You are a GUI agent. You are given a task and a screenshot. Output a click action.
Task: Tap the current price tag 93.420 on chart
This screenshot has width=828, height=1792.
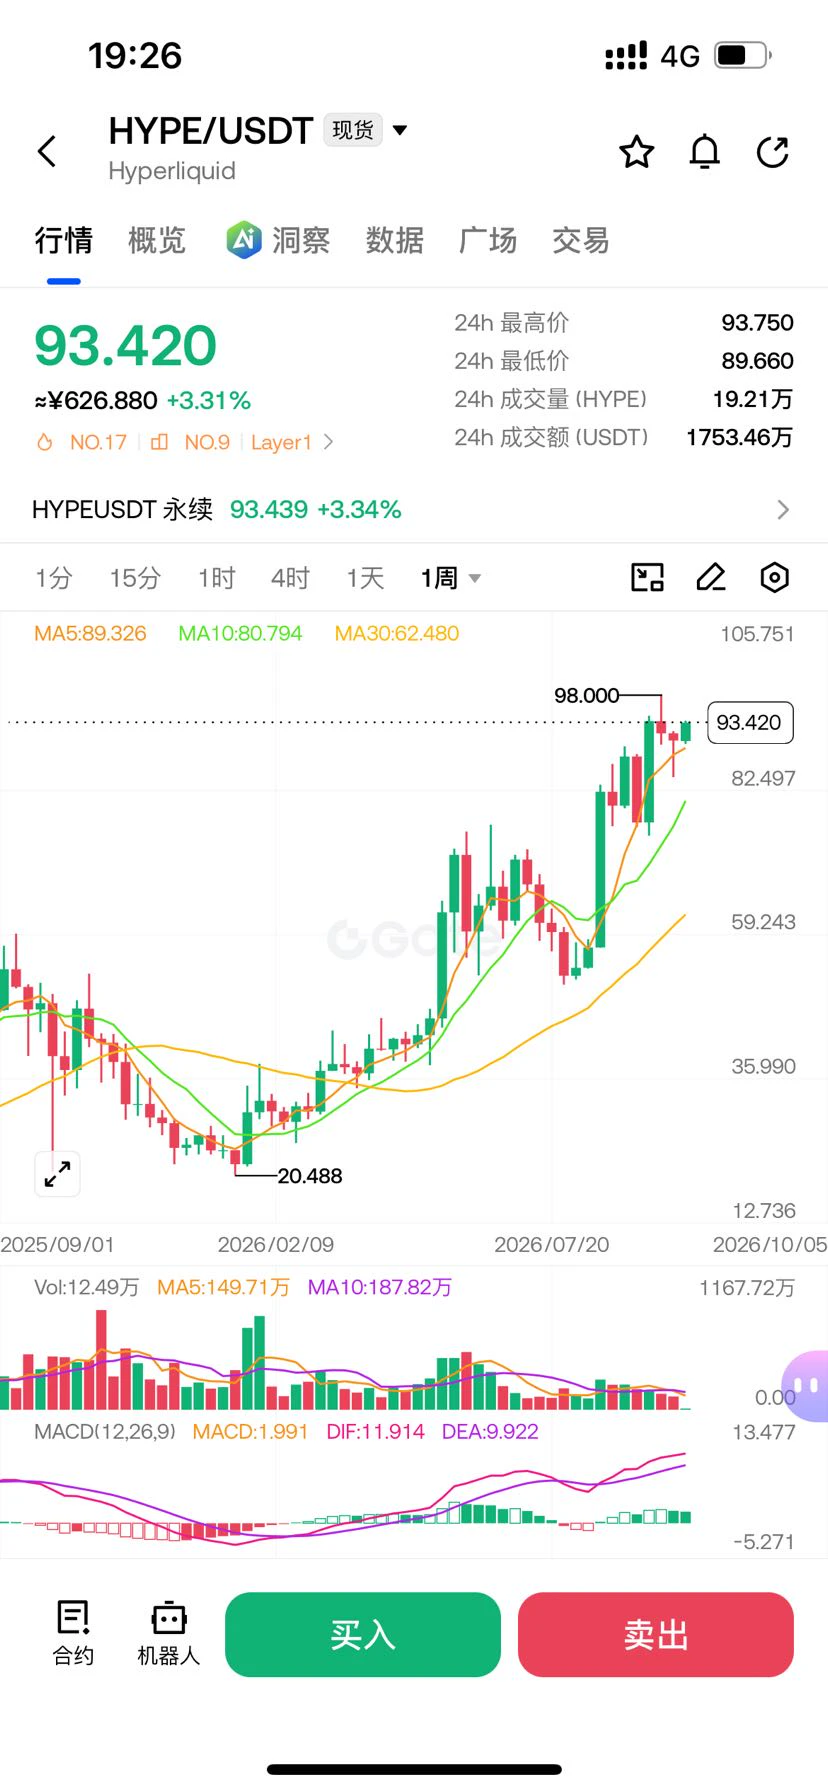750,722
